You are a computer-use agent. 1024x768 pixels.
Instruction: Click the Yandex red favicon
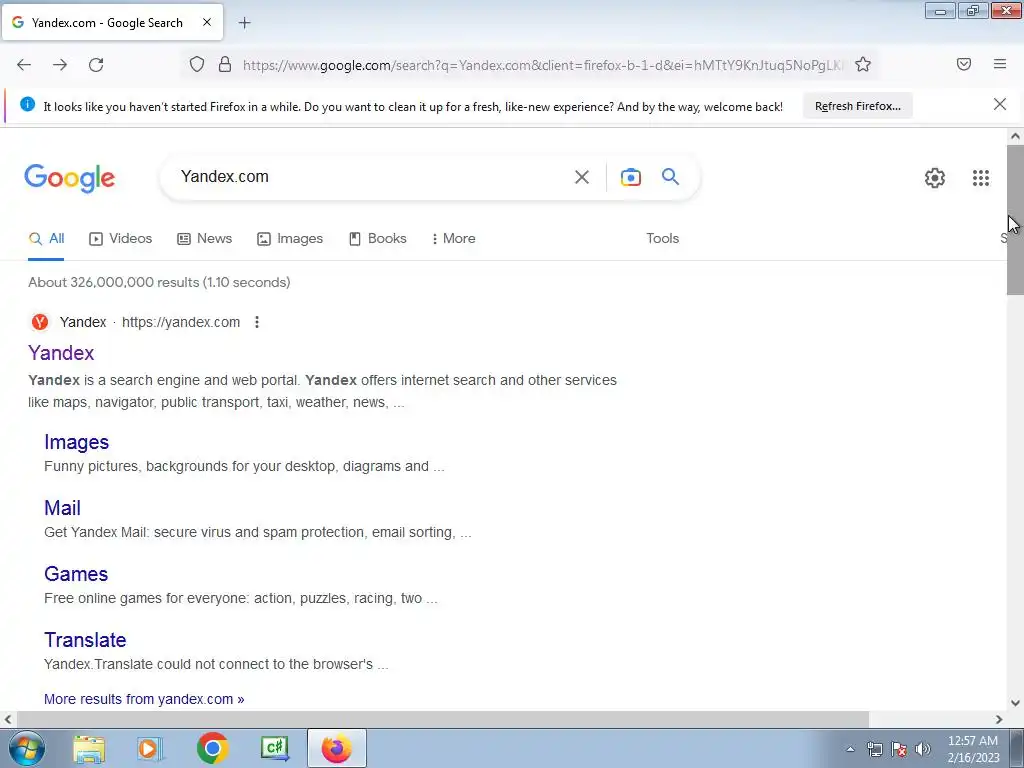point(40,322)
